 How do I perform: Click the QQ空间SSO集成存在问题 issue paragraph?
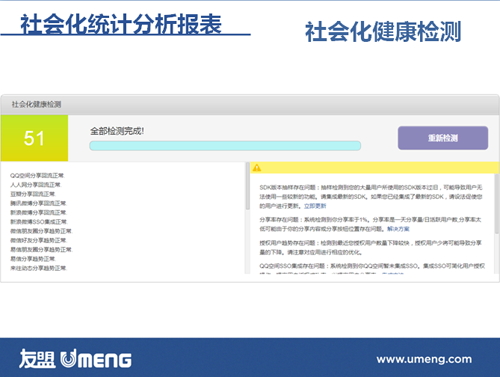tap(372, 269)
